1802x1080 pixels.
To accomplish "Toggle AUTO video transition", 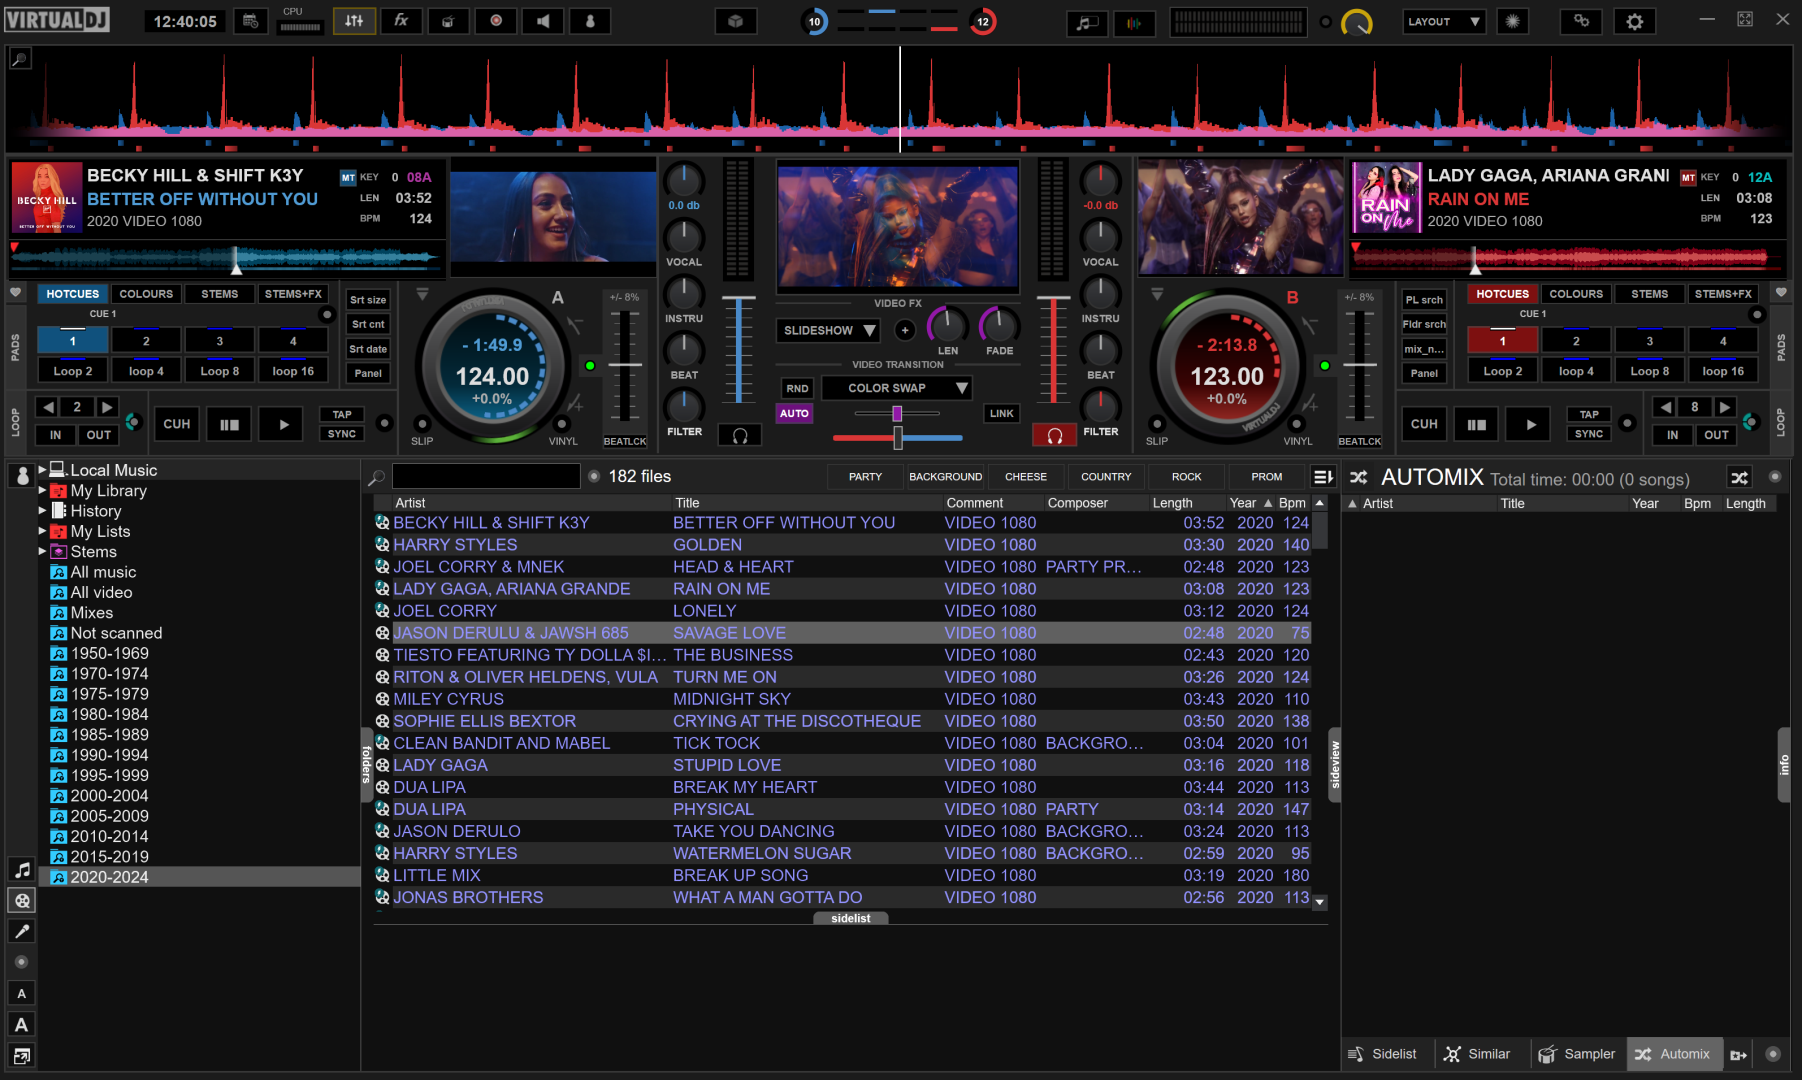I will 794,413.
